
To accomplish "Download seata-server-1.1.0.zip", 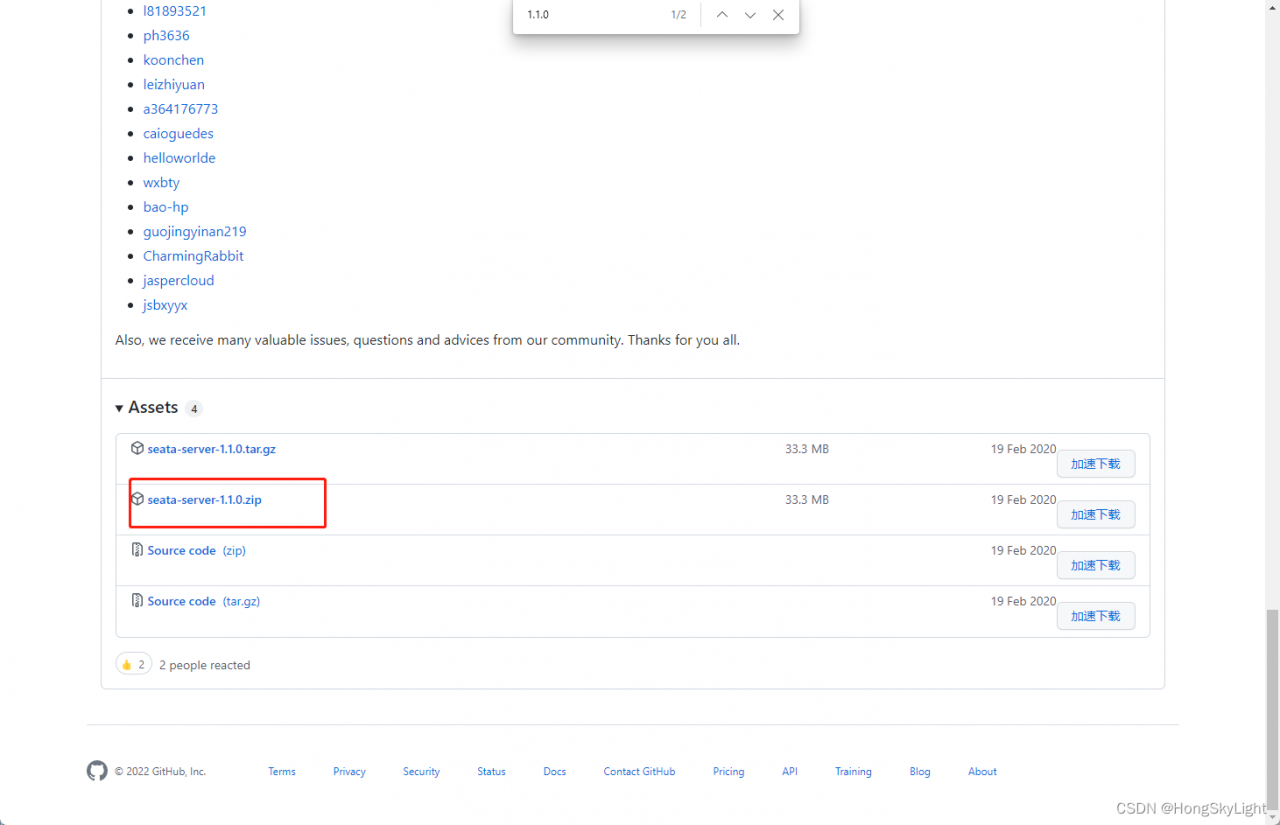I will (204, 500).
